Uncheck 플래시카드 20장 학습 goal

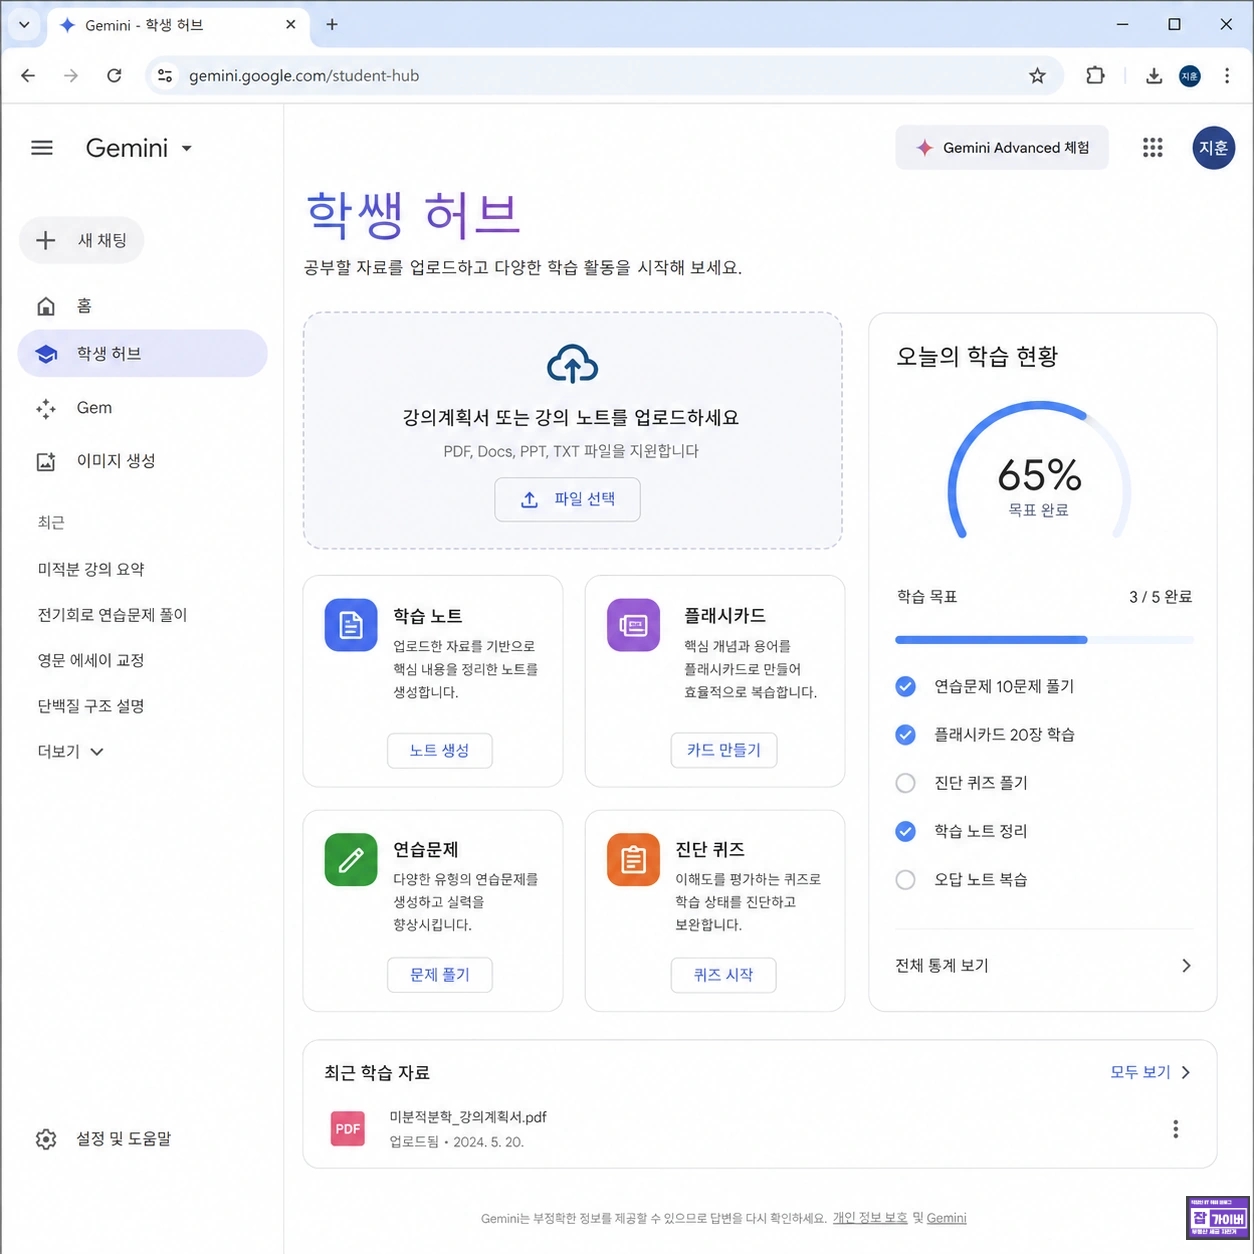tap(905, 735)
